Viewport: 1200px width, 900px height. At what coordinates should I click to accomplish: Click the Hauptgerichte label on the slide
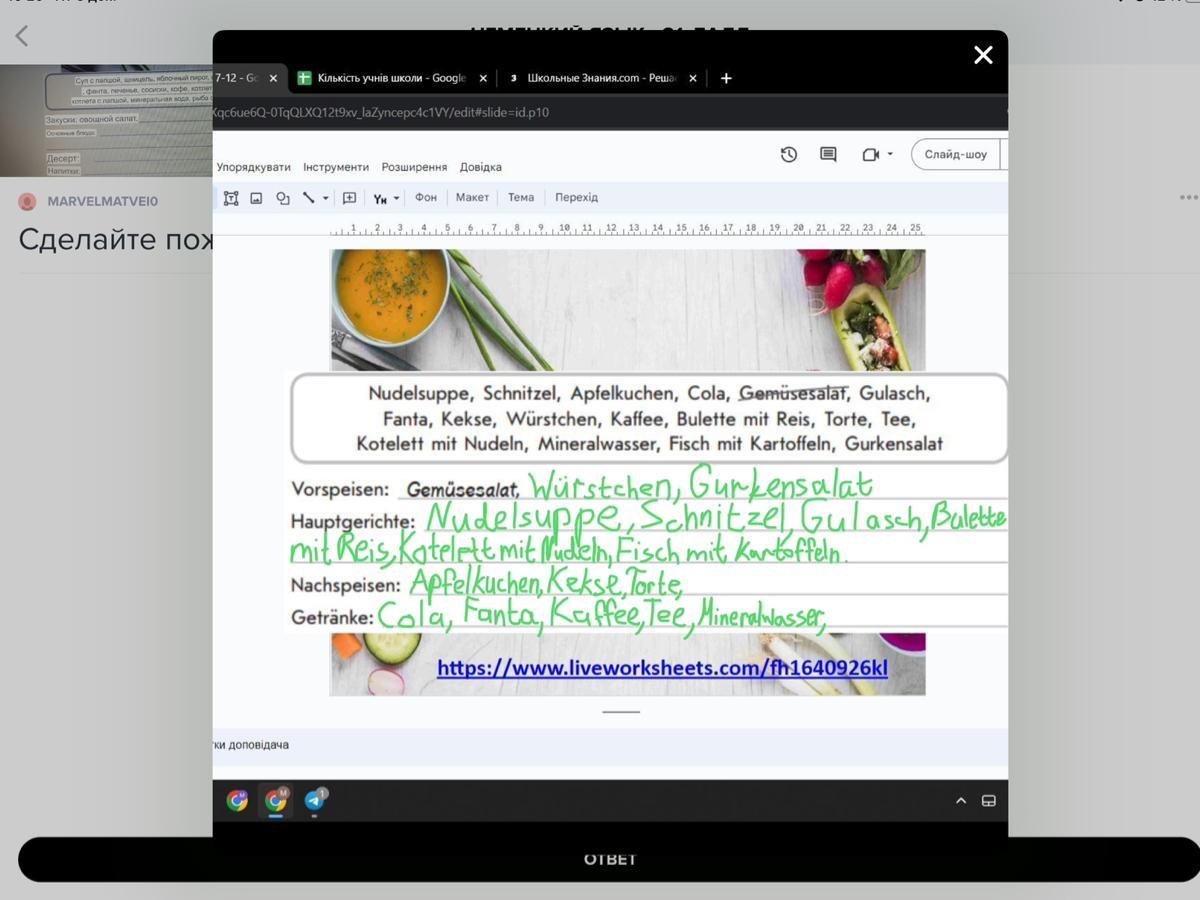tap(353, 521)
